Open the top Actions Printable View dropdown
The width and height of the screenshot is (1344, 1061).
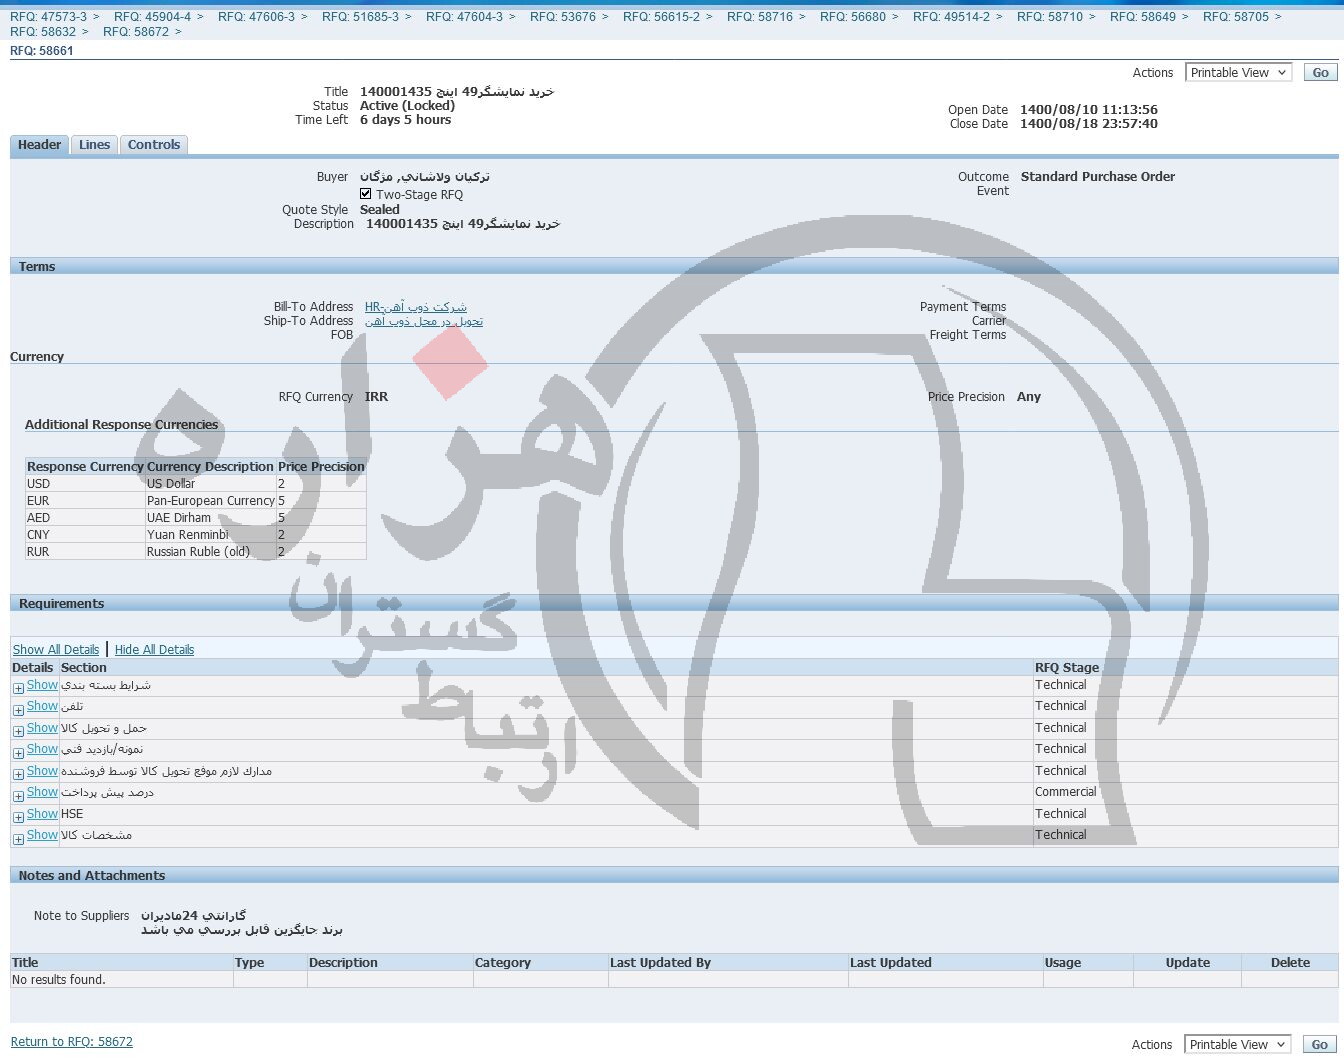click(x=1238, y=73)
